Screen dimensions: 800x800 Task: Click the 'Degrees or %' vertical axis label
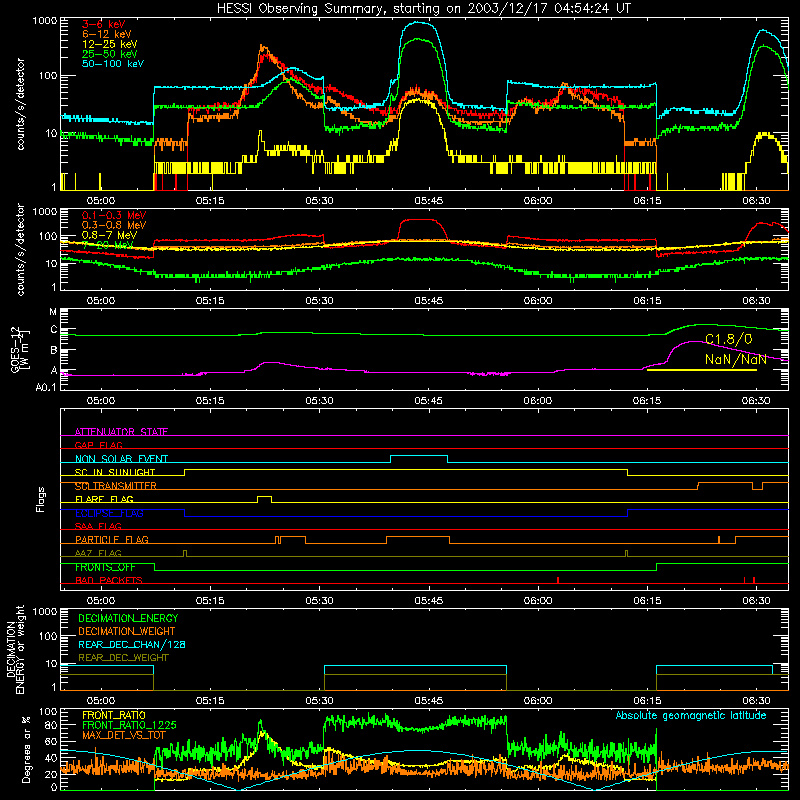pyautogui.click(x=26, y=750)
